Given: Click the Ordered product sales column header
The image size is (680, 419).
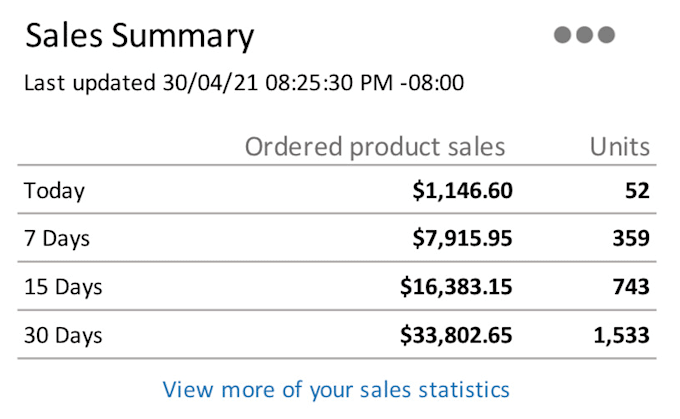Looking at the screenshot, I should tap(375, 147).
